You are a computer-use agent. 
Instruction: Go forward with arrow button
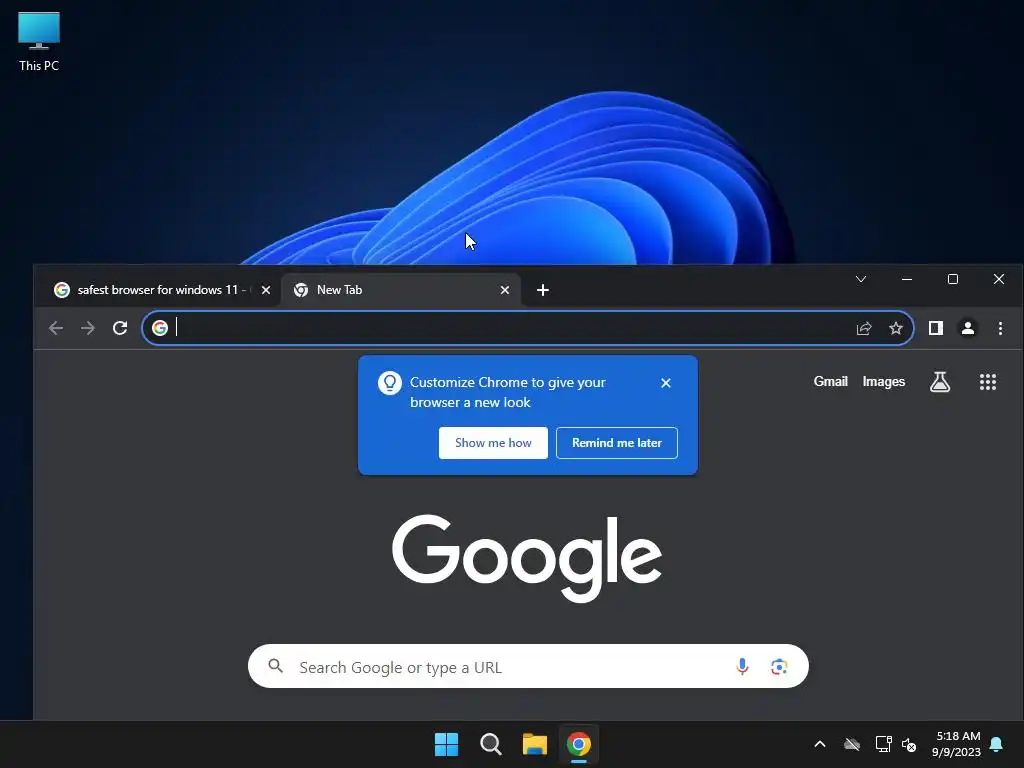click(x=88, y=328)
